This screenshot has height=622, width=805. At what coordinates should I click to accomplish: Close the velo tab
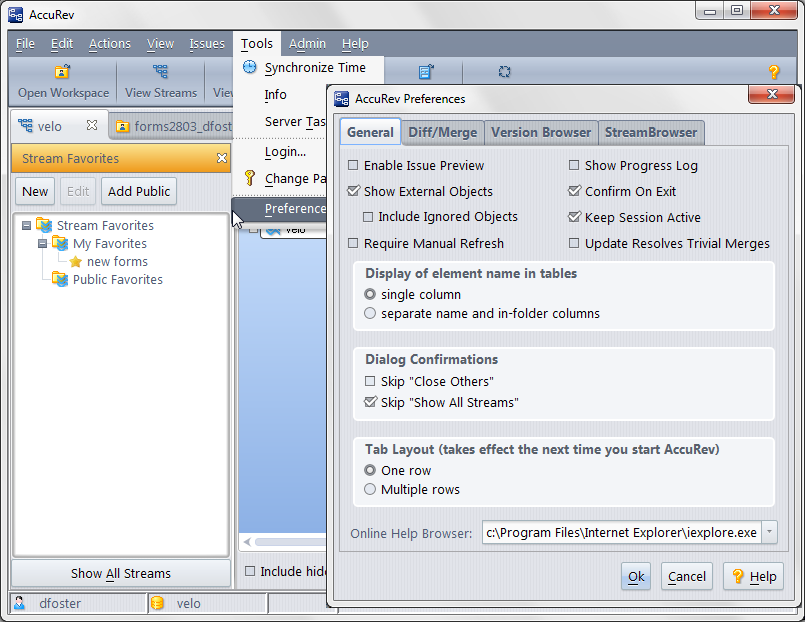[92, 126]
